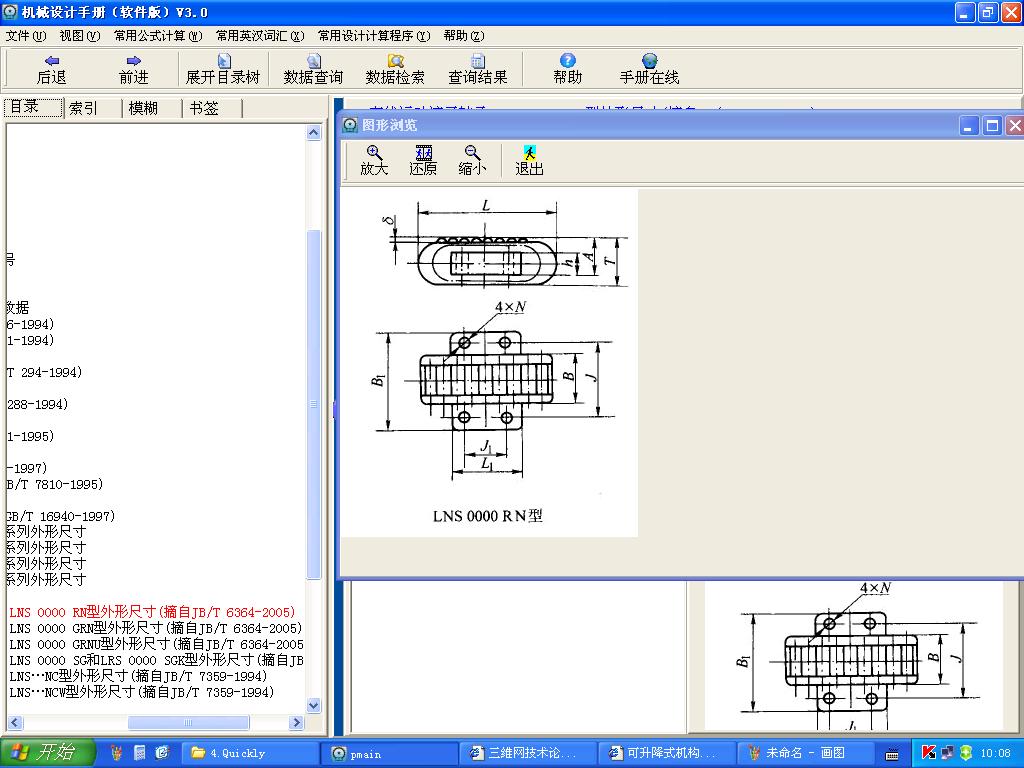
Task: Open the 视图 menu
Action: tap(80, 35)
